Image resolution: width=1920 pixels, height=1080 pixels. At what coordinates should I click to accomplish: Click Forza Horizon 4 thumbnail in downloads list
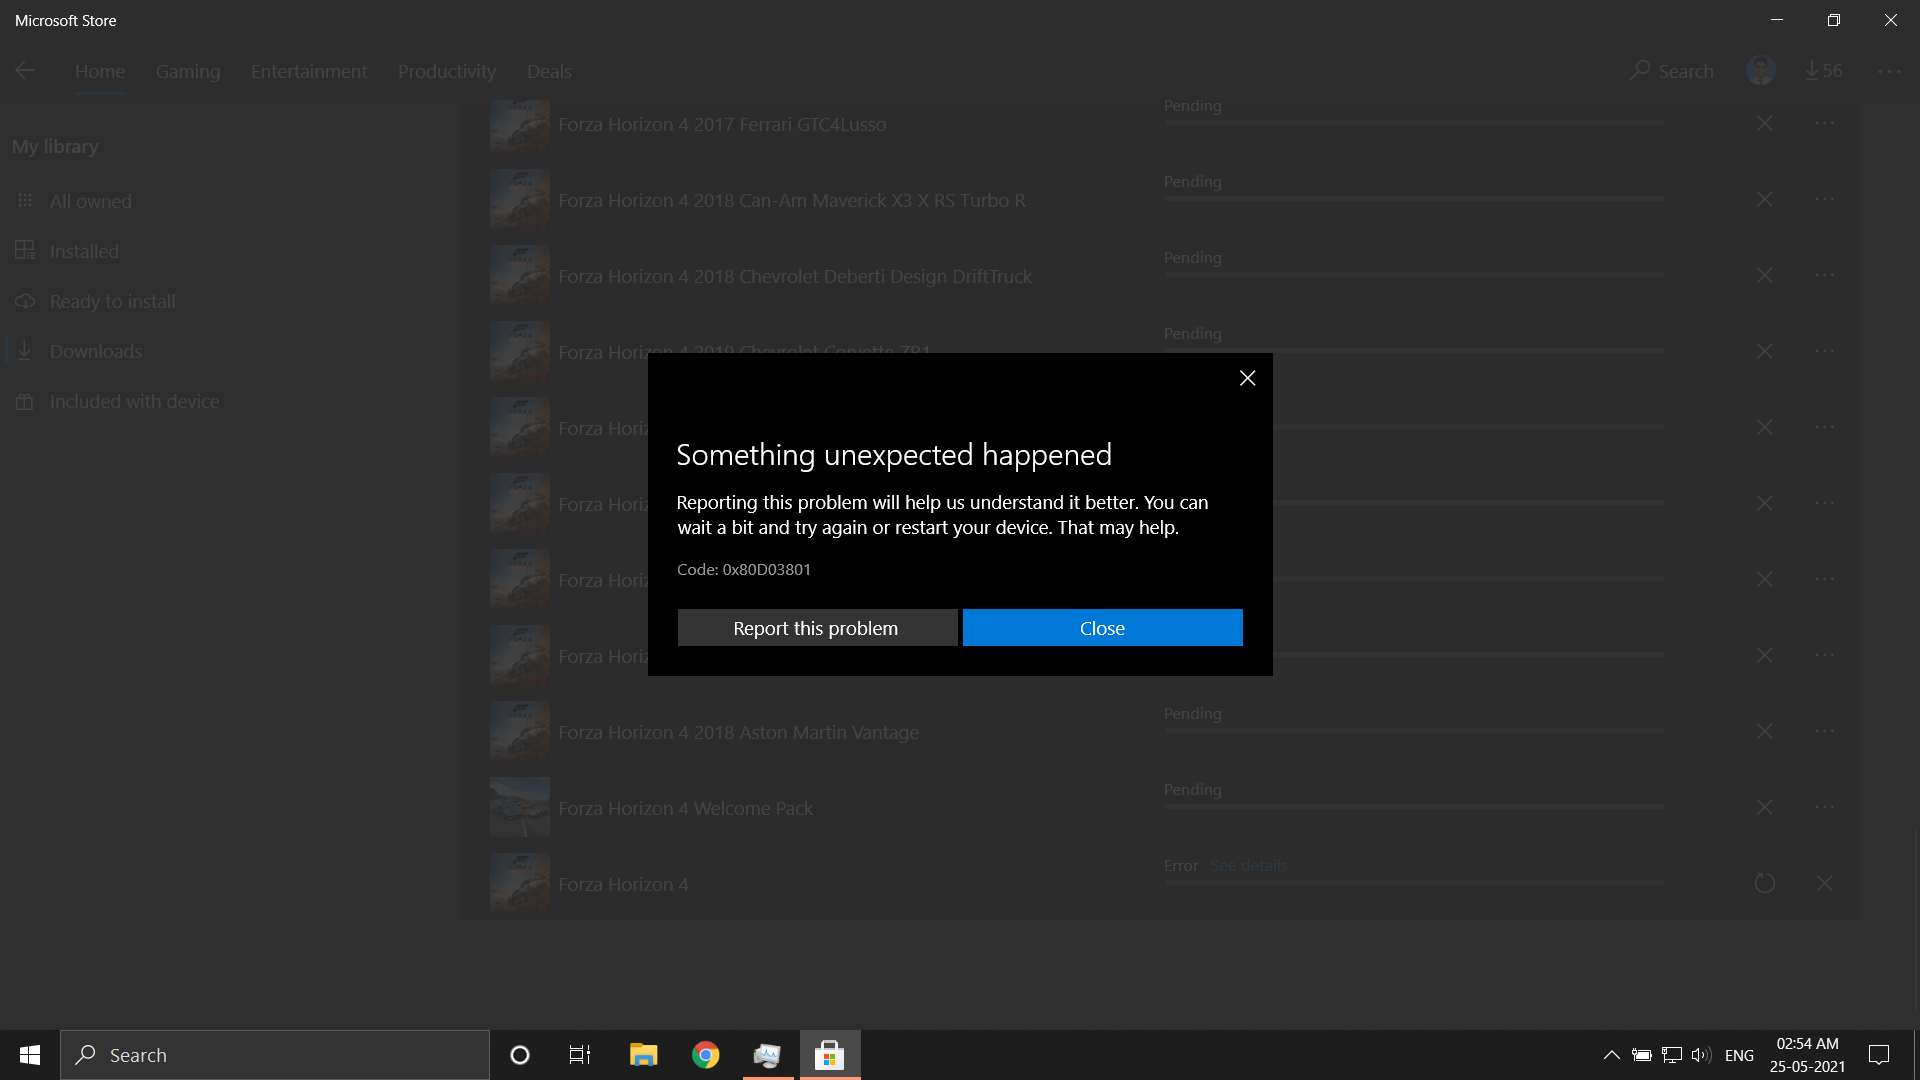[x=520, y=882]
